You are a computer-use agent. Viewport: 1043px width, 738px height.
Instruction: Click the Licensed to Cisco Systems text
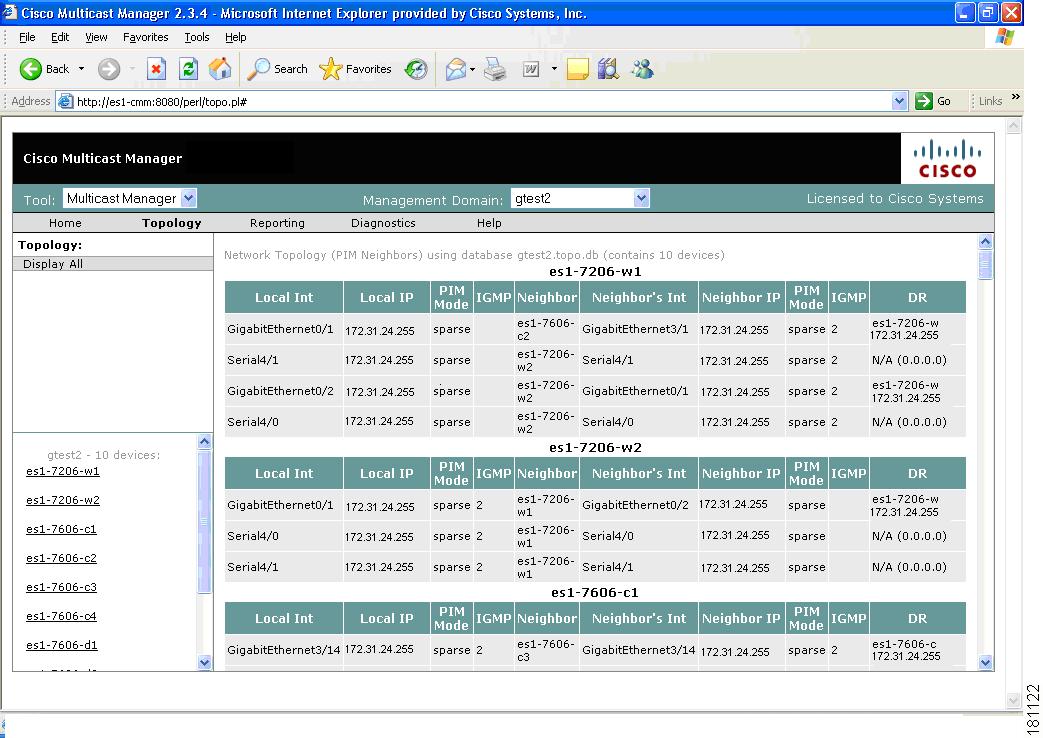pos(895,198)
